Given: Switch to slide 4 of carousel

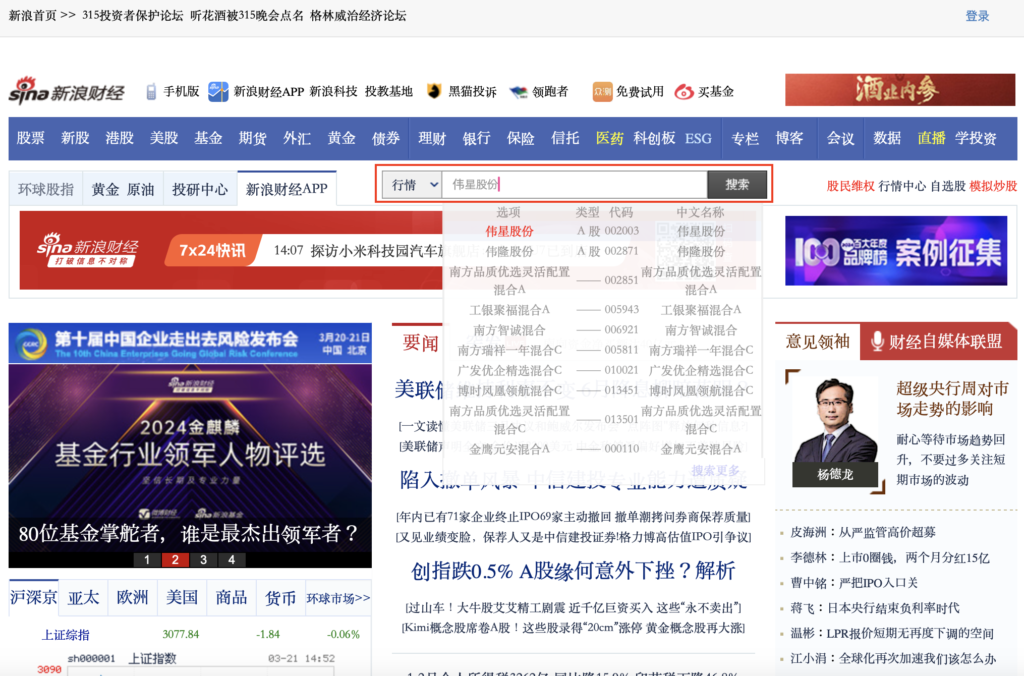Looking at the screenshot, I should pyautogui.click(x=231, y=560).
